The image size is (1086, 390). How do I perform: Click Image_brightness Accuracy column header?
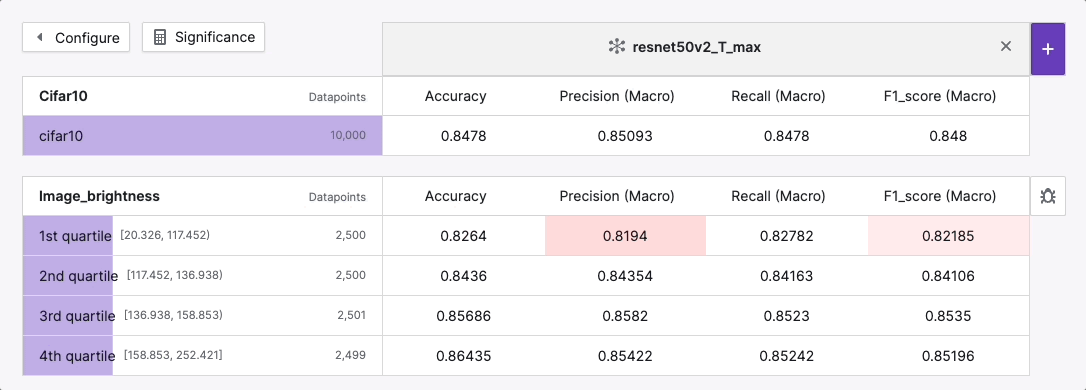click(x=456, y=197)
